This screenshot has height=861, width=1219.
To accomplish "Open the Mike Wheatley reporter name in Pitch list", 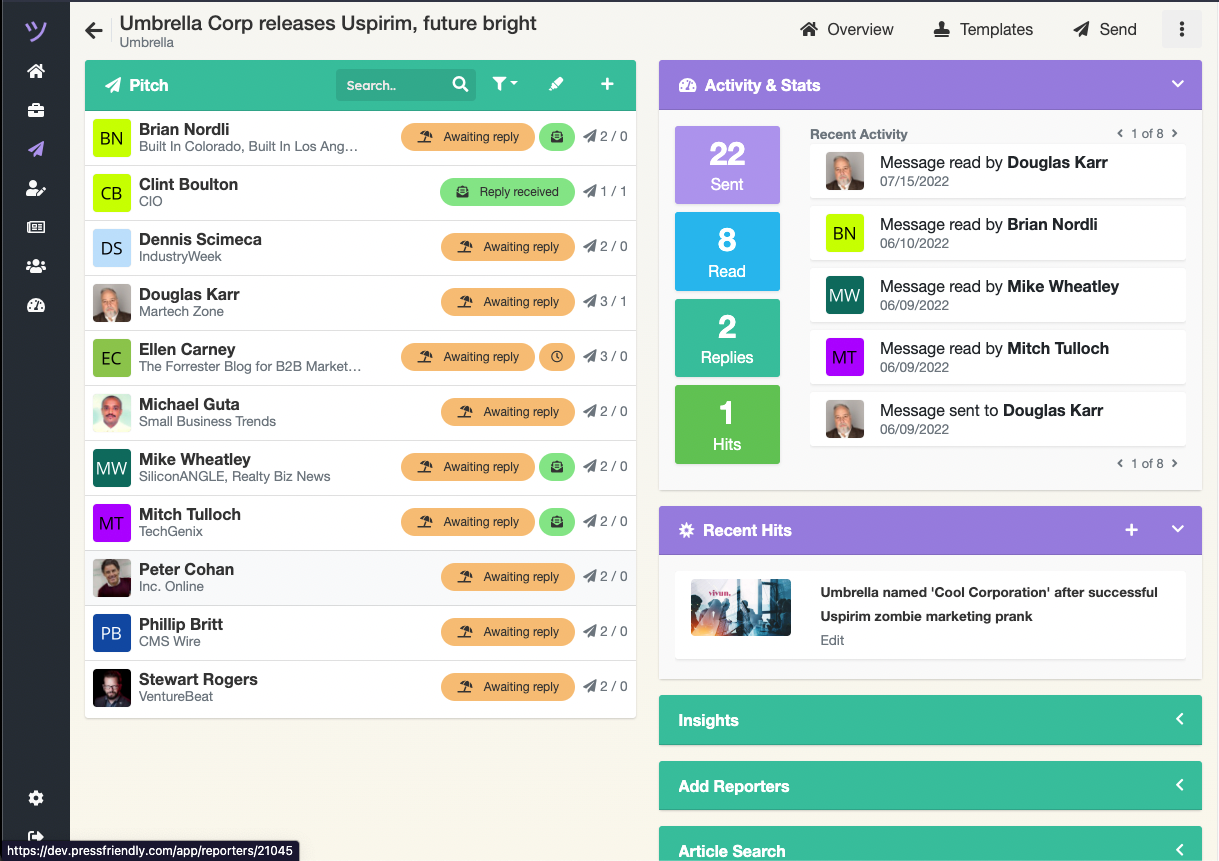I will pos(195,459).
